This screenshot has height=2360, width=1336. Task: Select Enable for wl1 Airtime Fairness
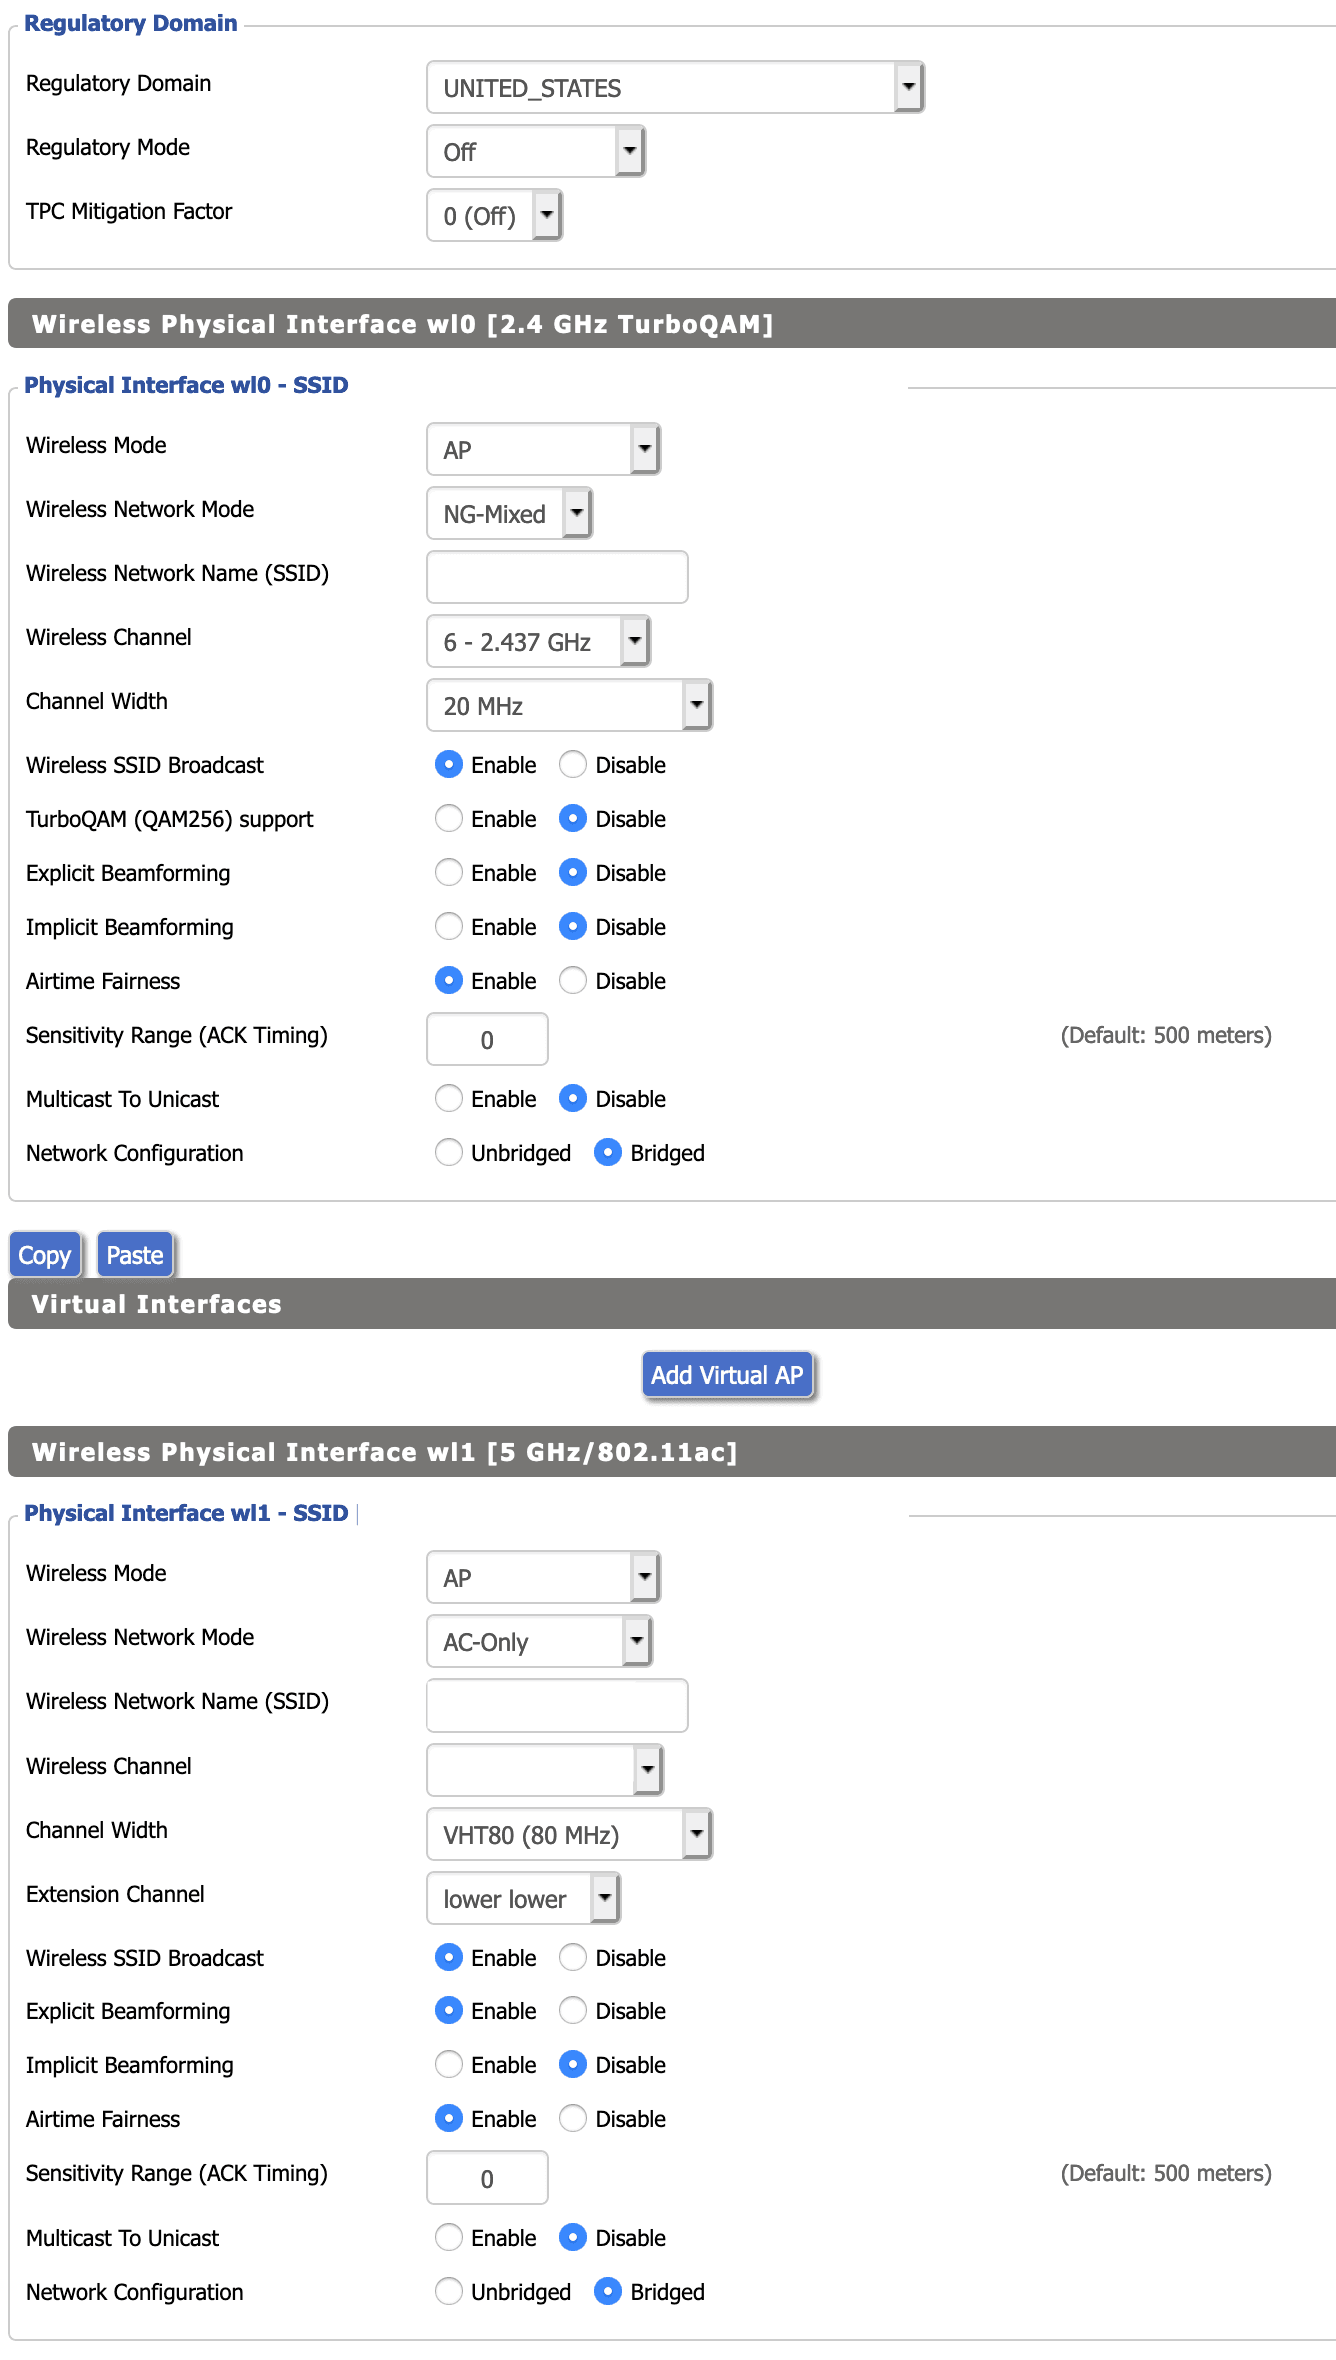[x=449, y=2118]
